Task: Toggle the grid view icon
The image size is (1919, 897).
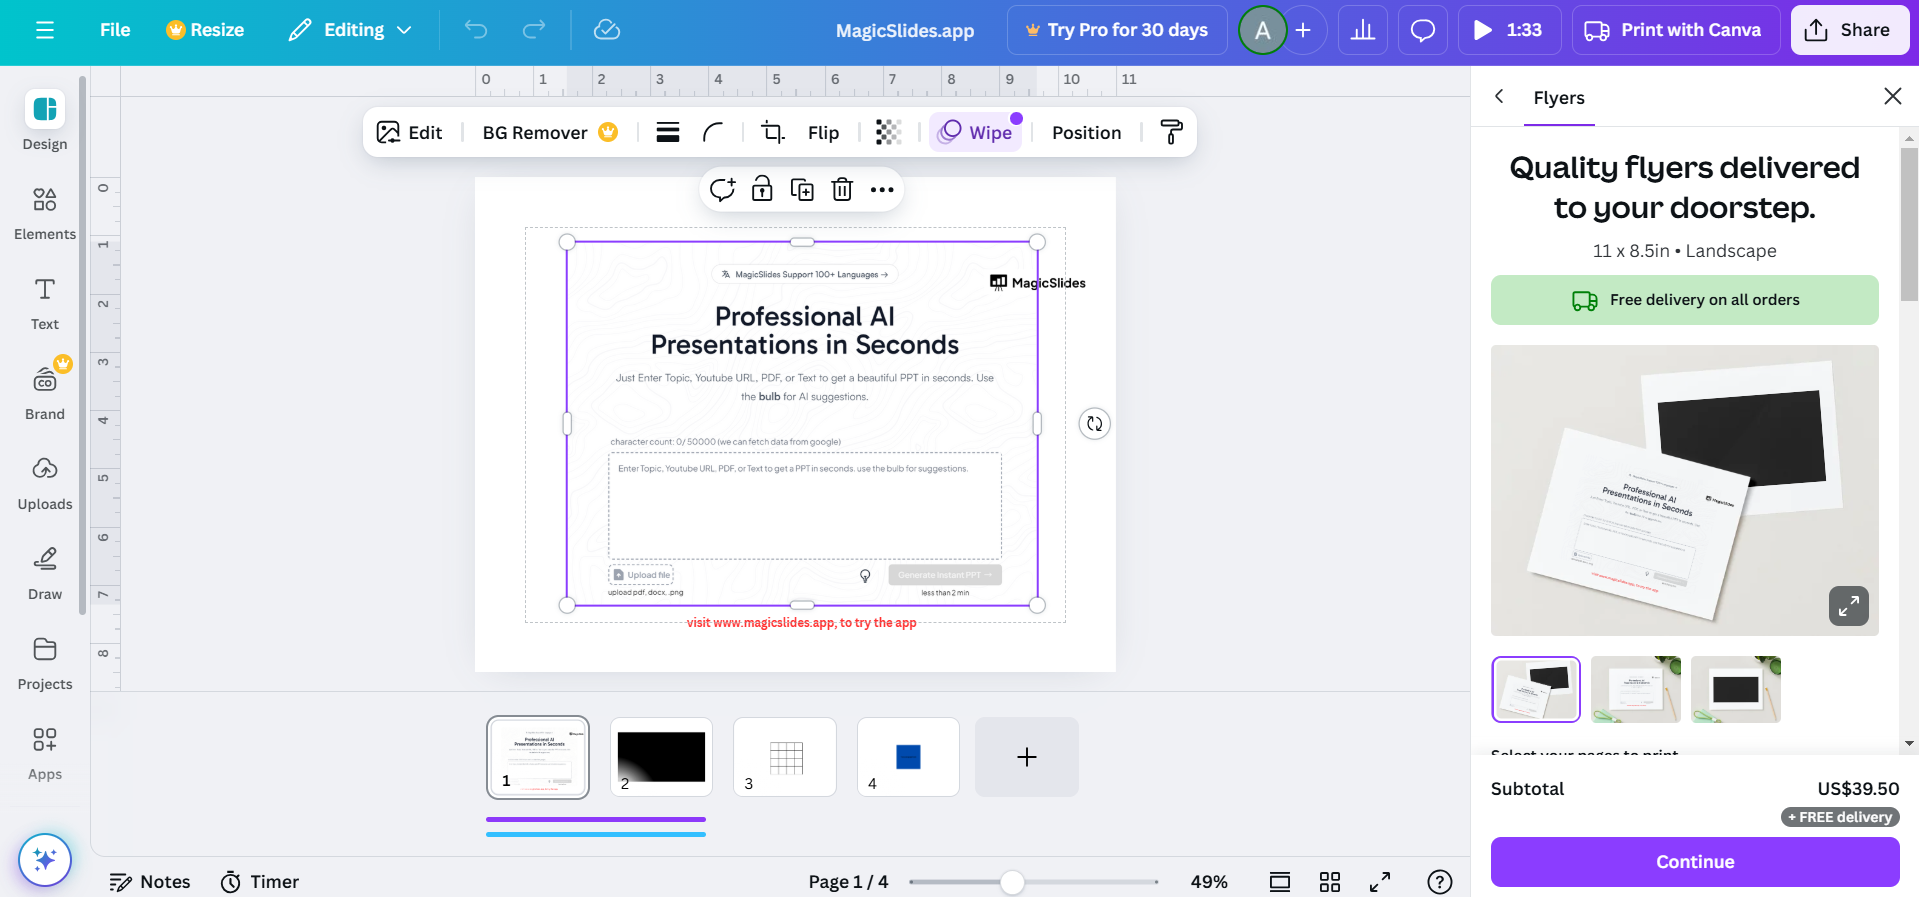Action: pyautogui.click(x=1329, y=882)
